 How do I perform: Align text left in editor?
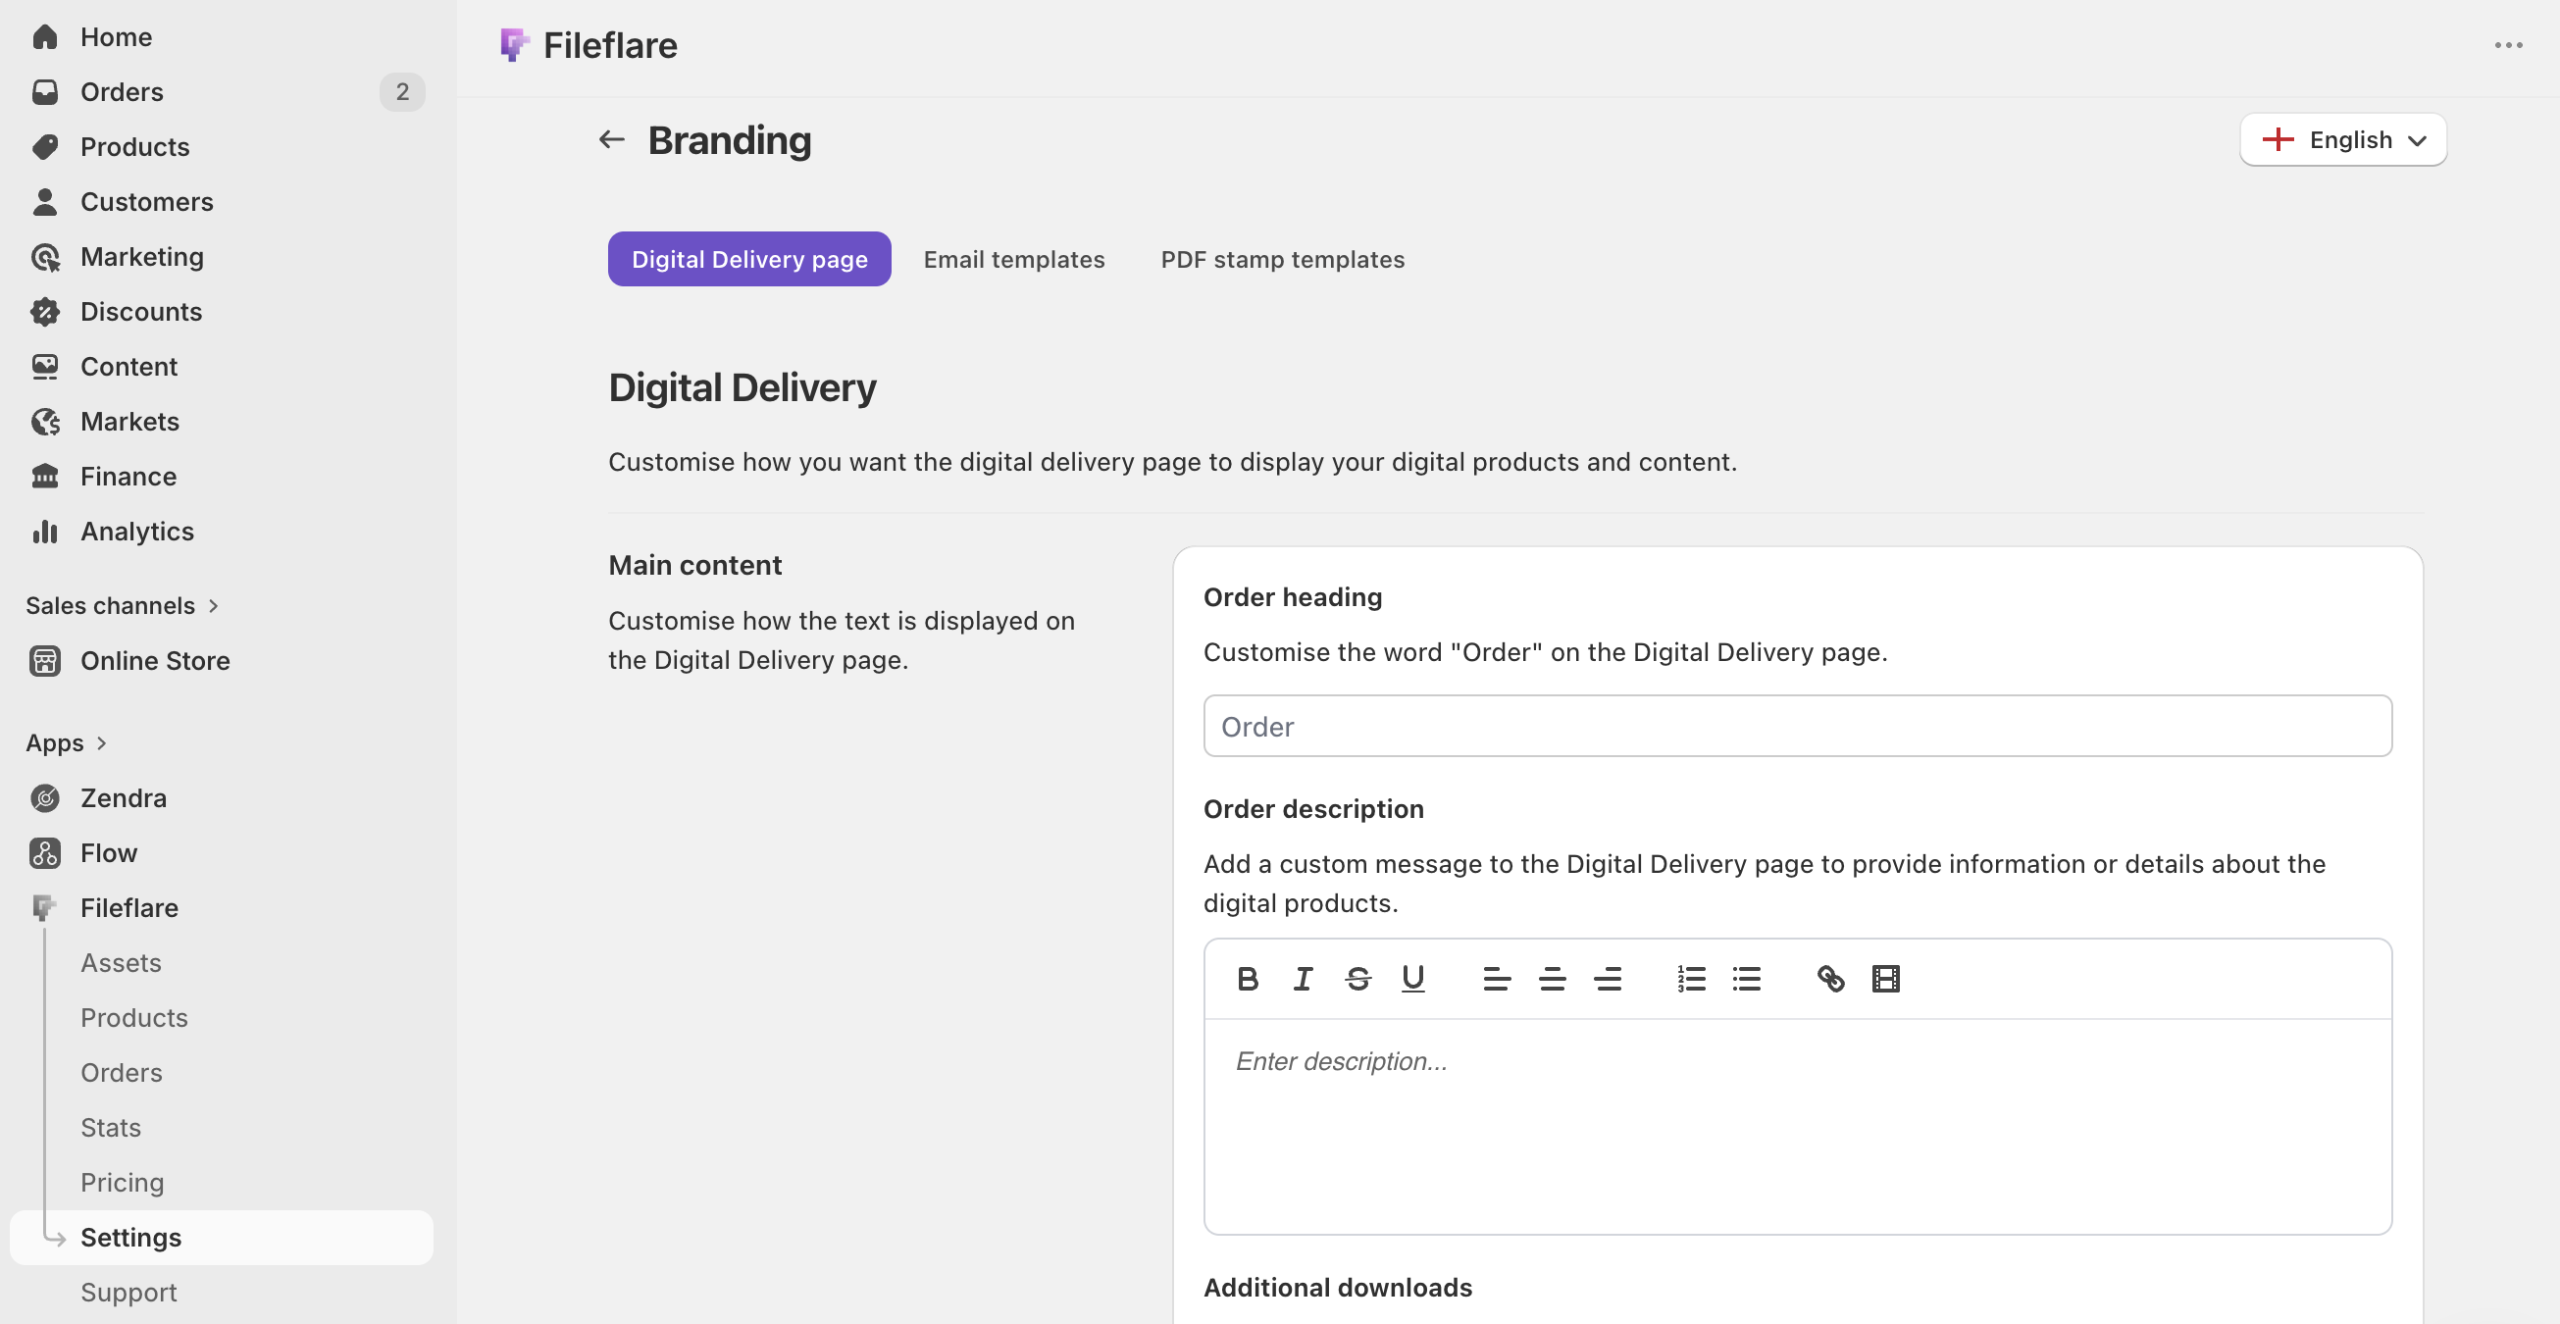pyautogui.click(x=1496, y=979)
